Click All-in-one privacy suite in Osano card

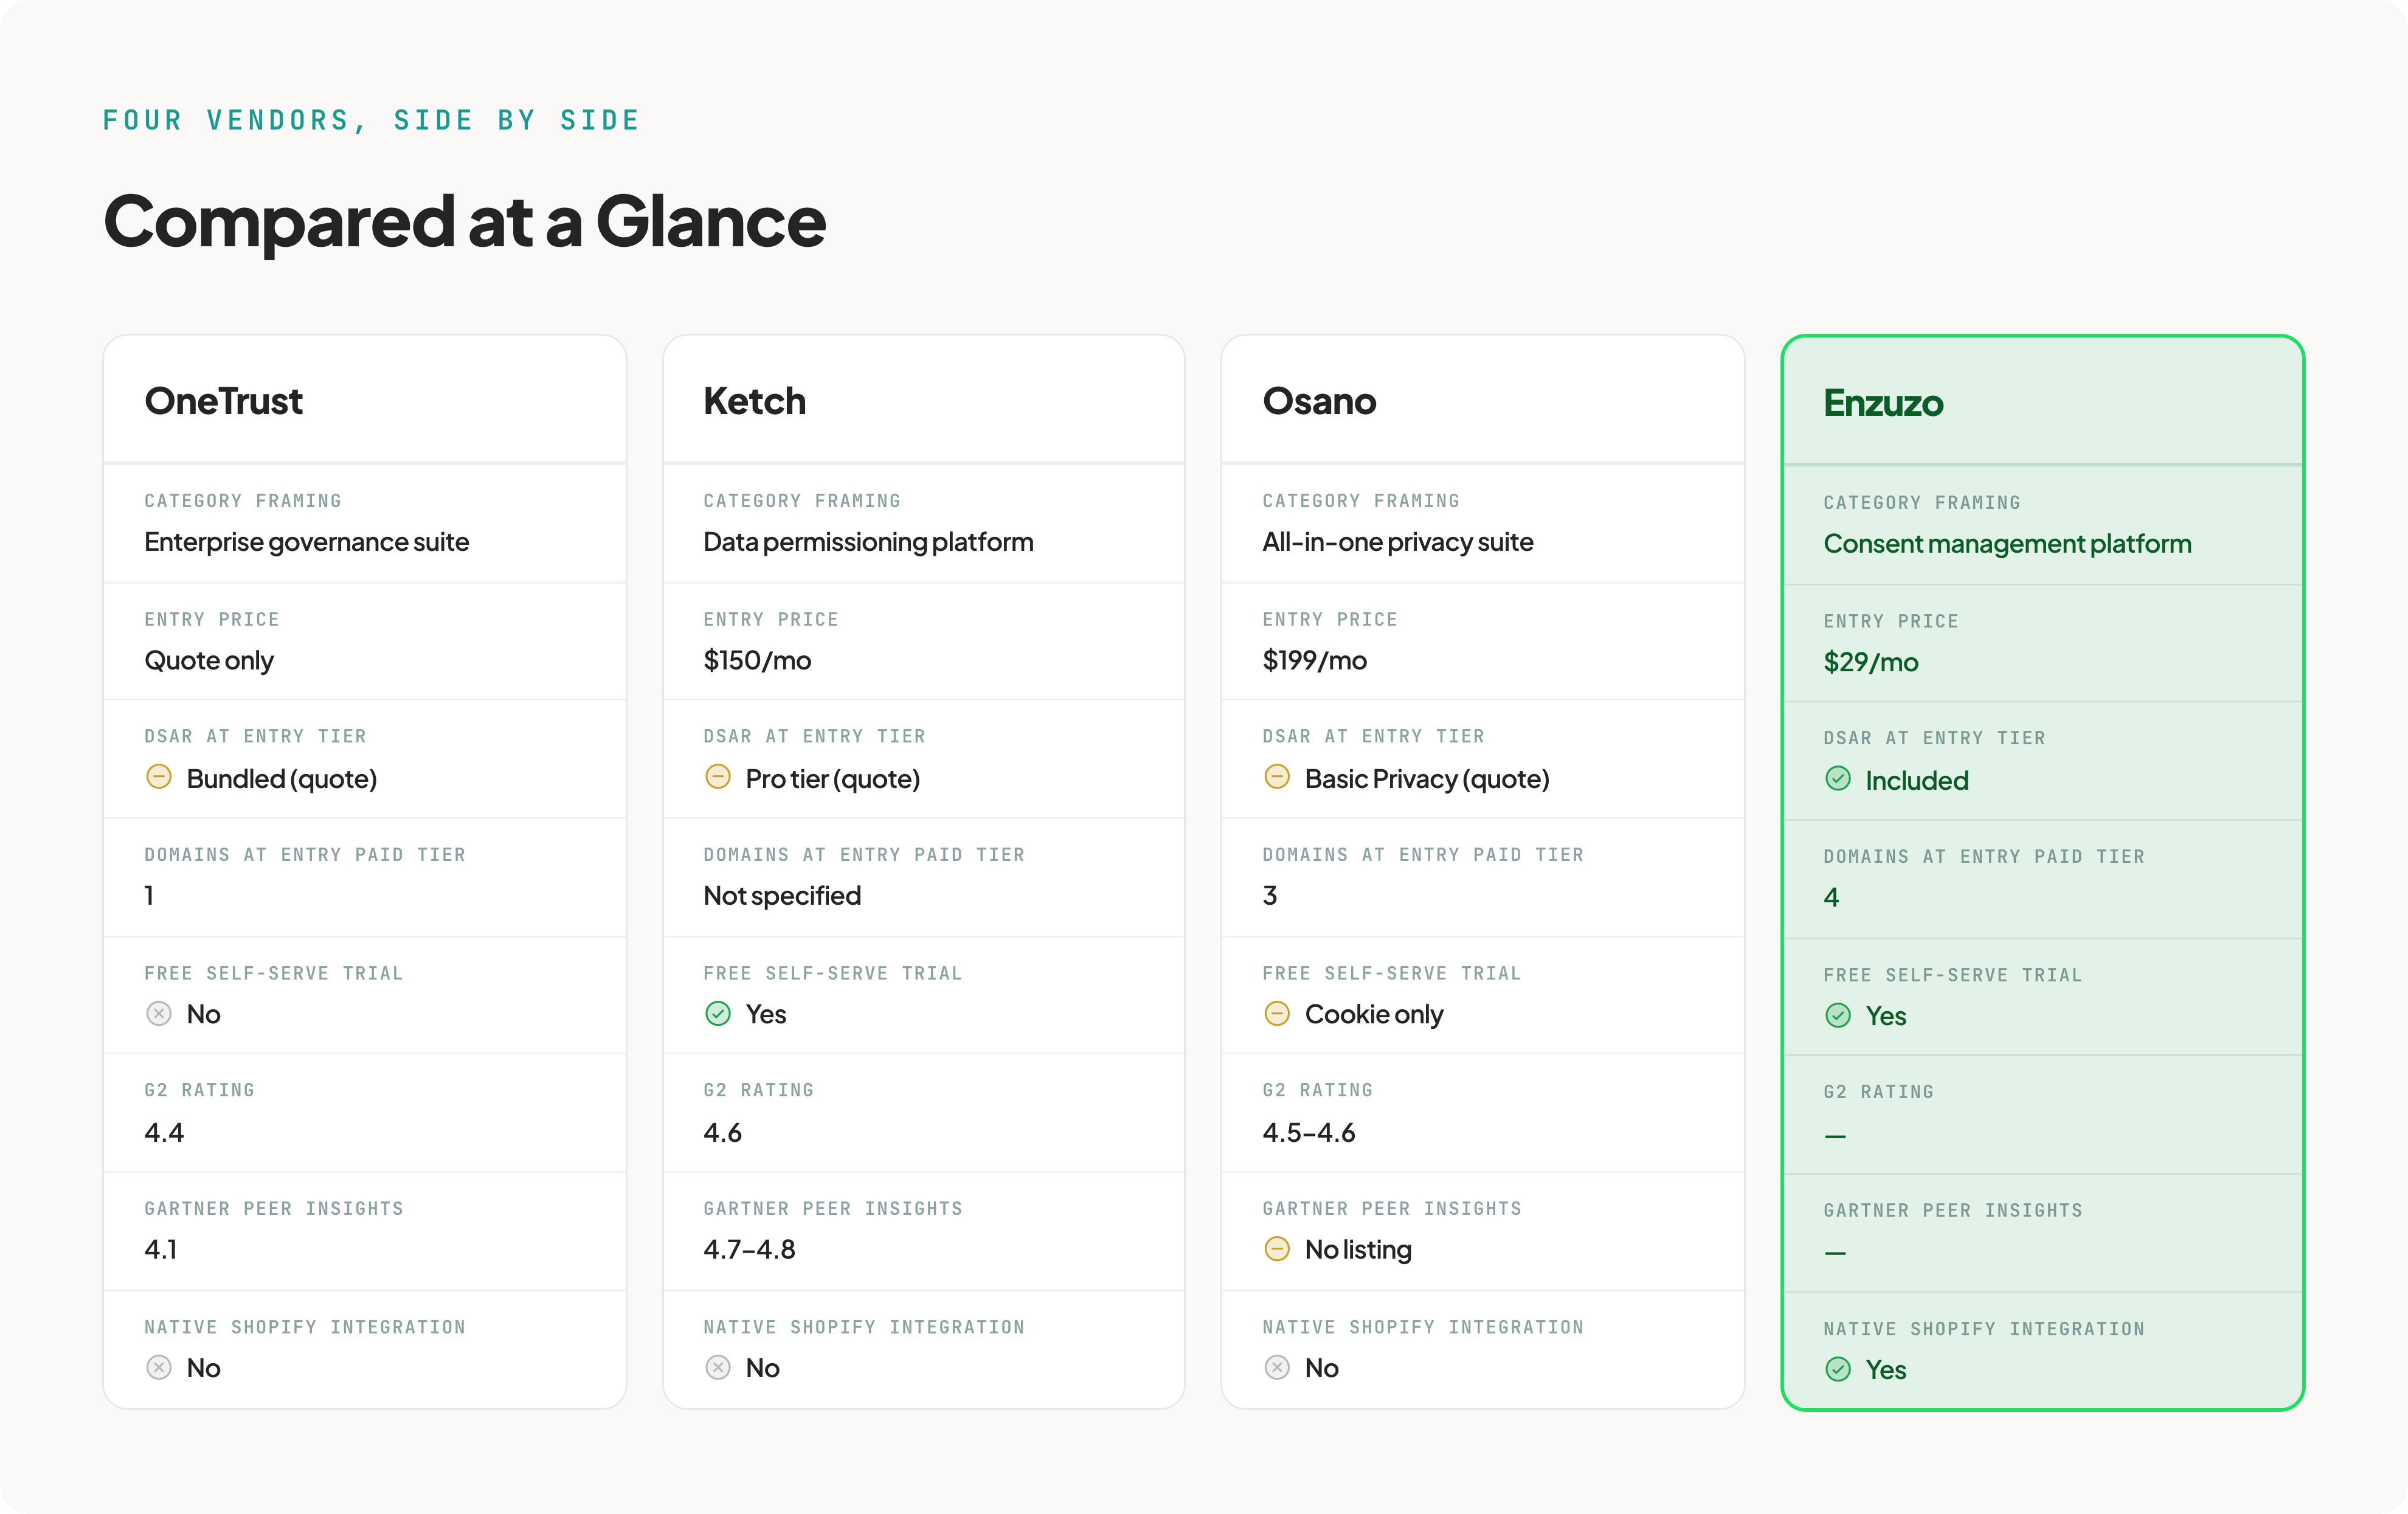(x=1397, y=542)
